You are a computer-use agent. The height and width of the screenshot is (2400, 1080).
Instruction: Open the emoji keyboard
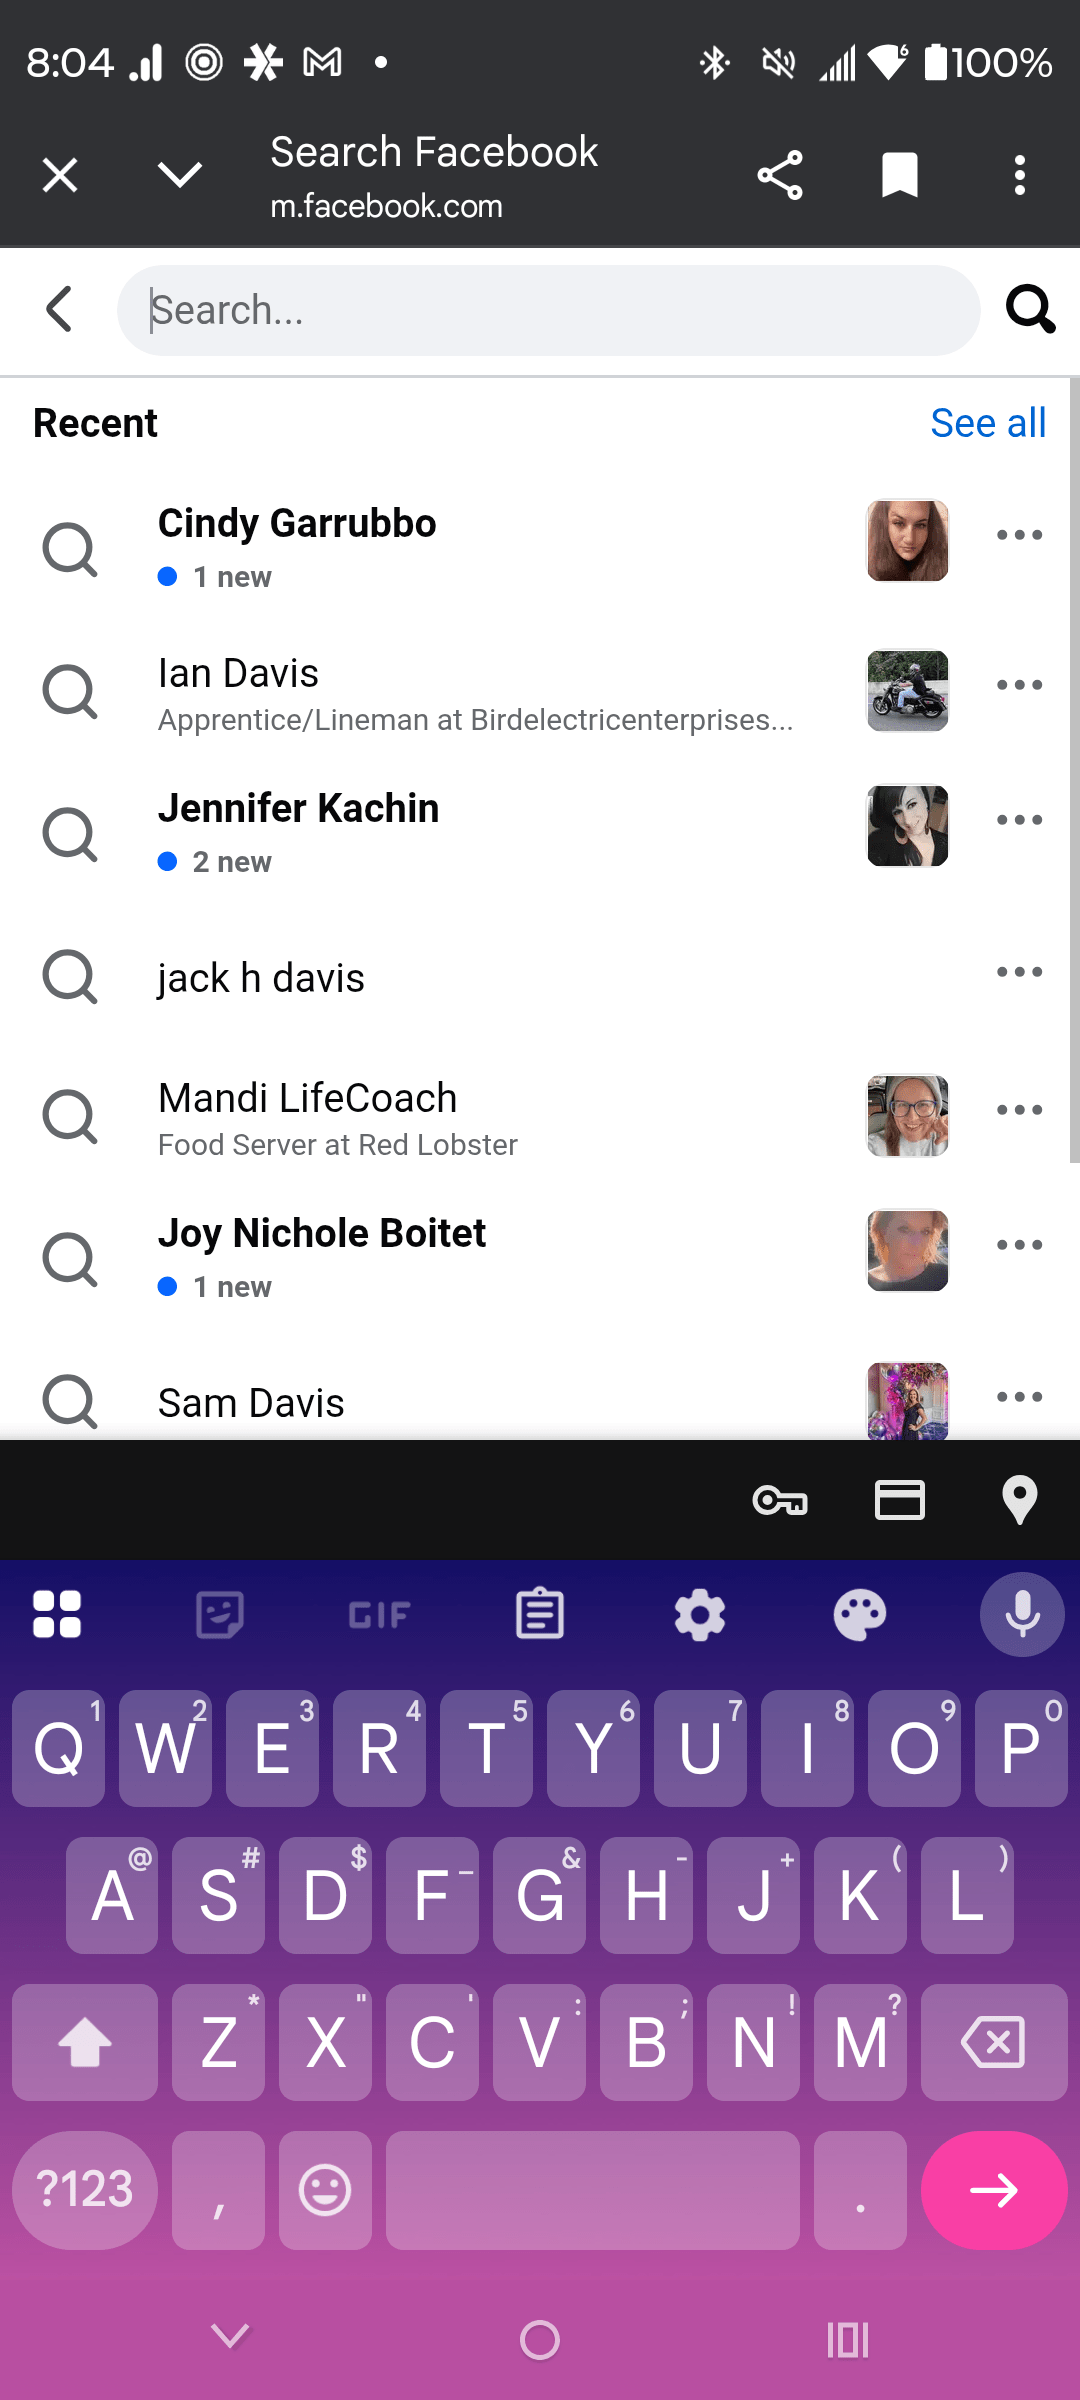click(325, 2190)
